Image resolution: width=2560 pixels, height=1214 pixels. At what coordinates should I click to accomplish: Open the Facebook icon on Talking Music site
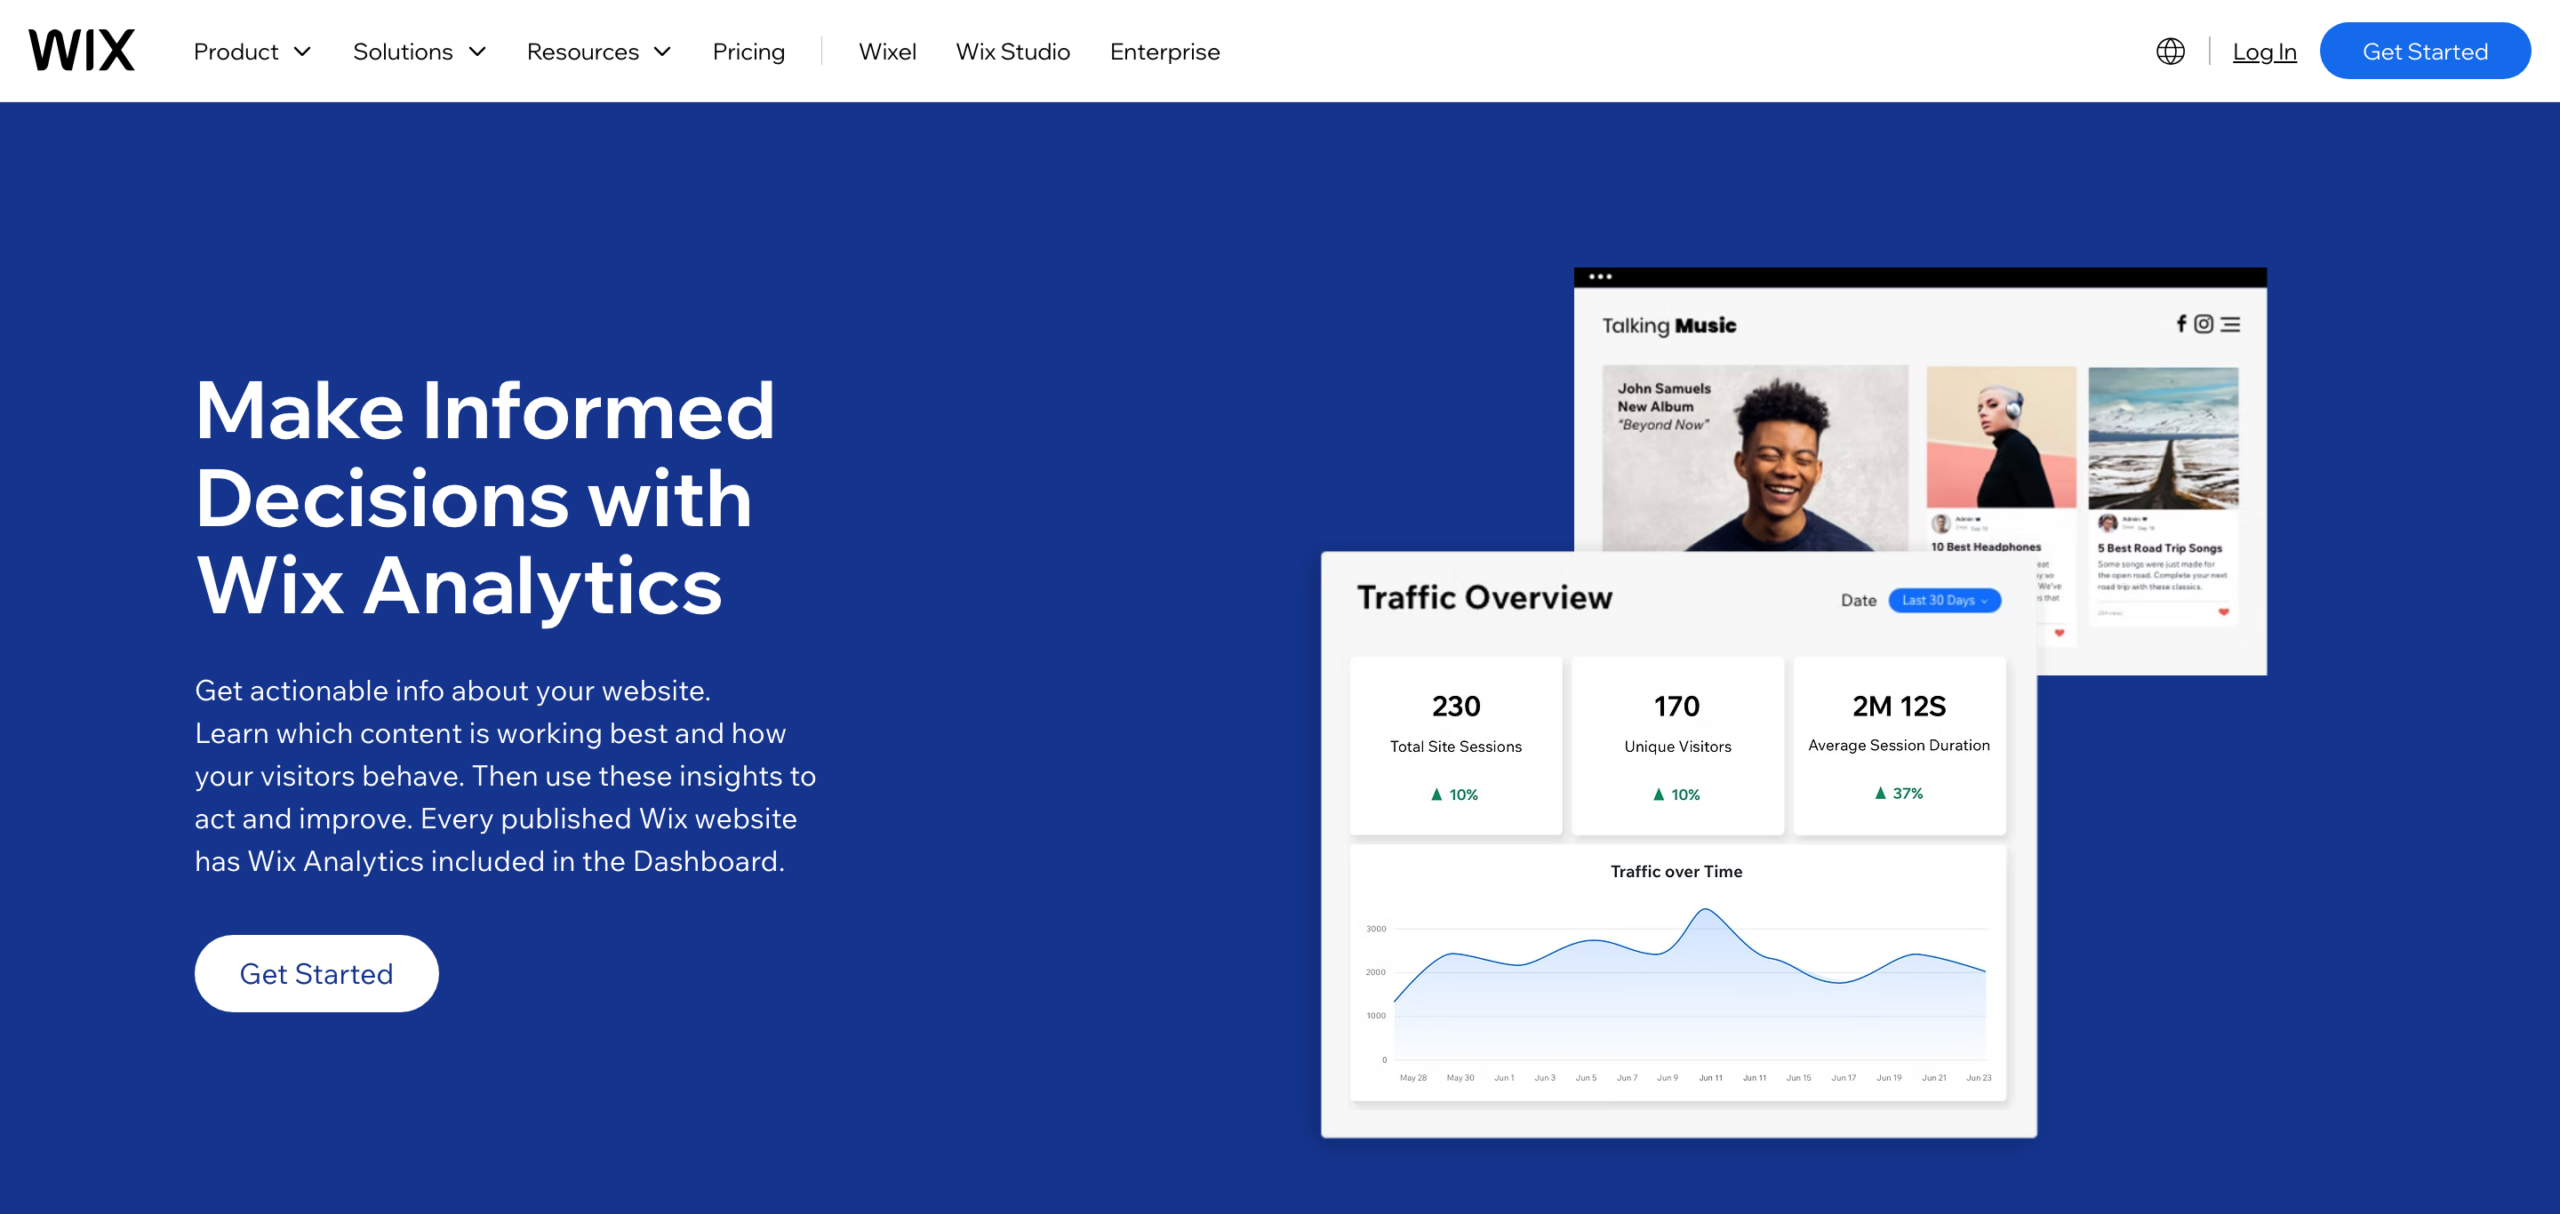pyautogui.click(x=2181, y=323)
